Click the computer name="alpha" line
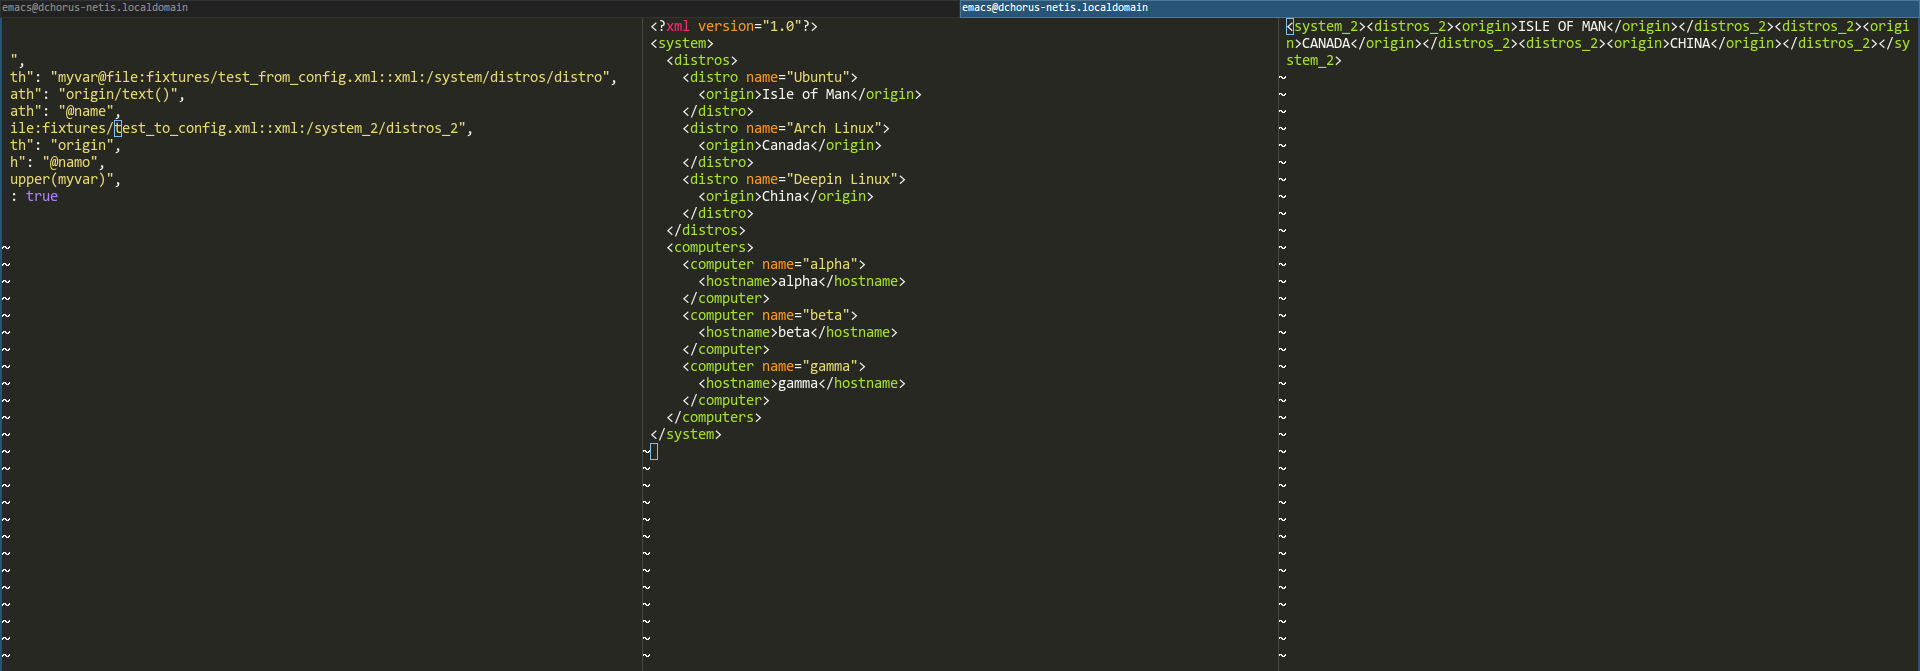This screenshot has height=671, width=1920. click(x=774, y=264)
